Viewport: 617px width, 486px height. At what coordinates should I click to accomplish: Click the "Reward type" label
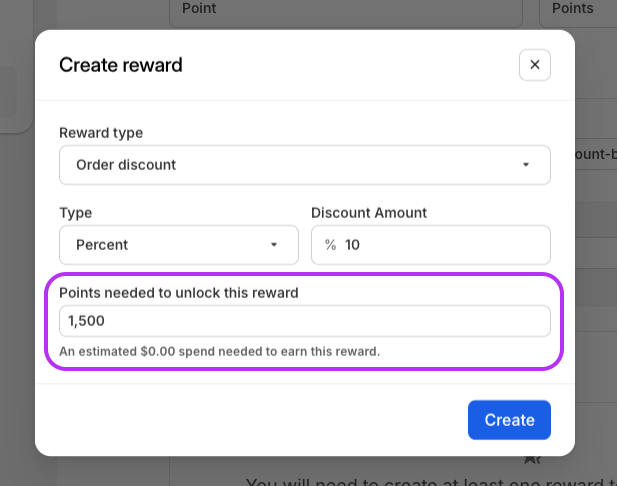[101, 133]
